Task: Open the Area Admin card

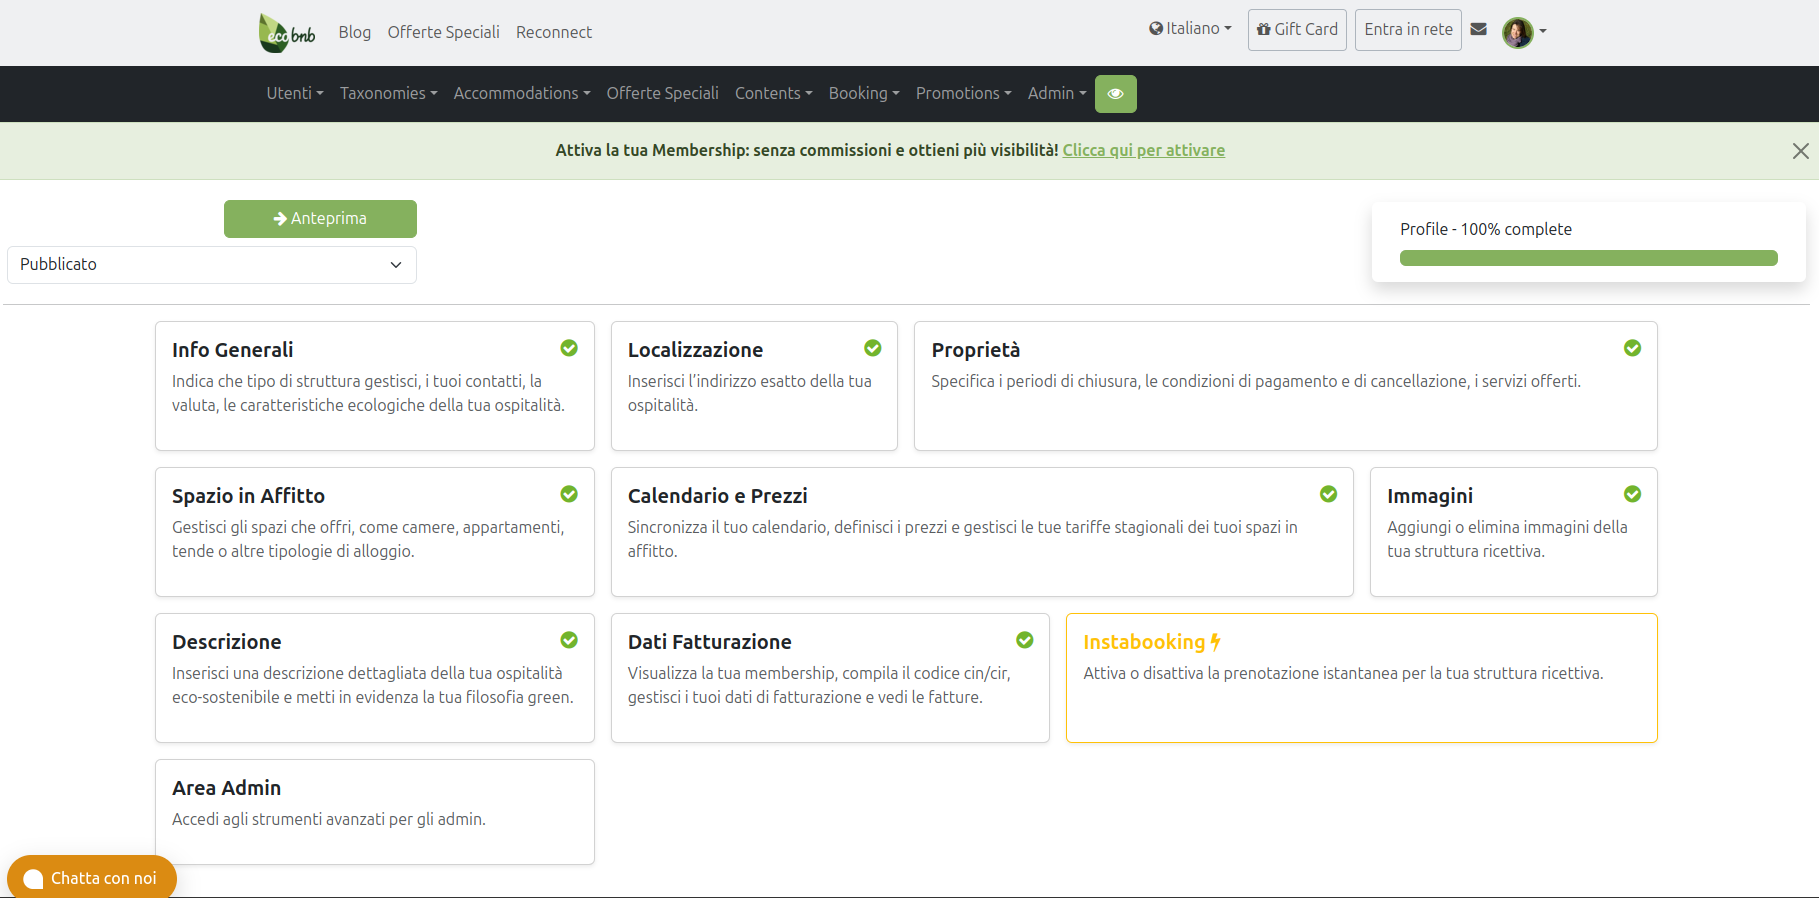Action: click(374, 811)
